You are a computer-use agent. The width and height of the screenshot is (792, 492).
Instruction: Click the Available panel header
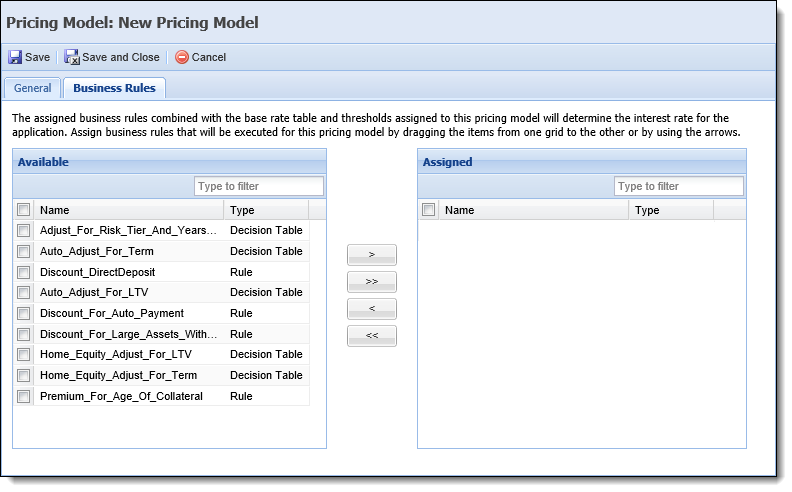click(x=170, y=162)
